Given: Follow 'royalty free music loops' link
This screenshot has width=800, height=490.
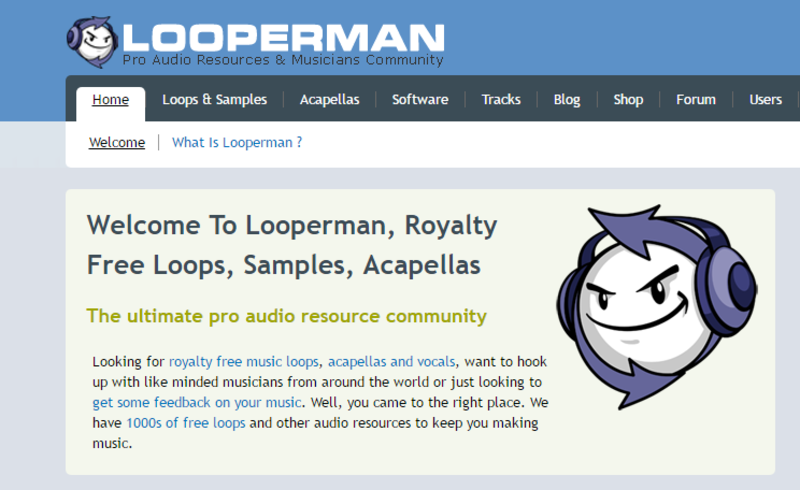Looking at the screenshot, I should tap(244, 361).
